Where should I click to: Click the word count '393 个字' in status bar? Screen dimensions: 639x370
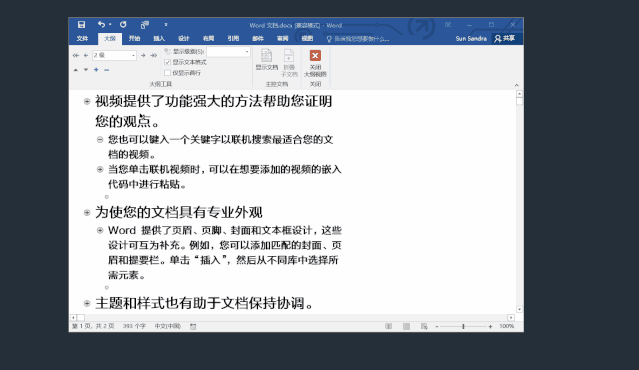[x=134, y=326]
